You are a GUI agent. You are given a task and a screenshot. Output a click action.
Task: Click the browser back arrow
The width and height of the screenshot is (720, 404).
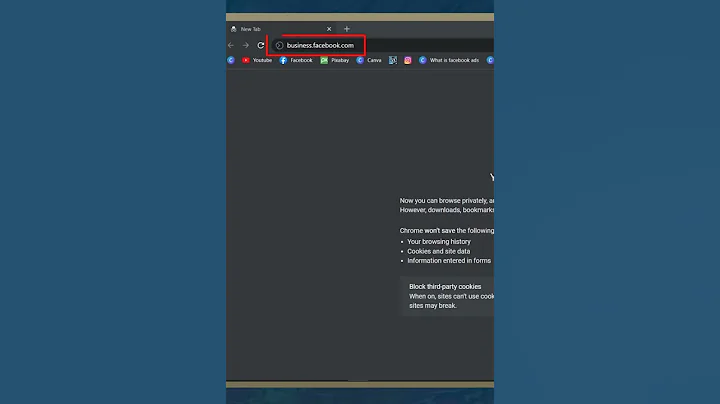point(231,45)
